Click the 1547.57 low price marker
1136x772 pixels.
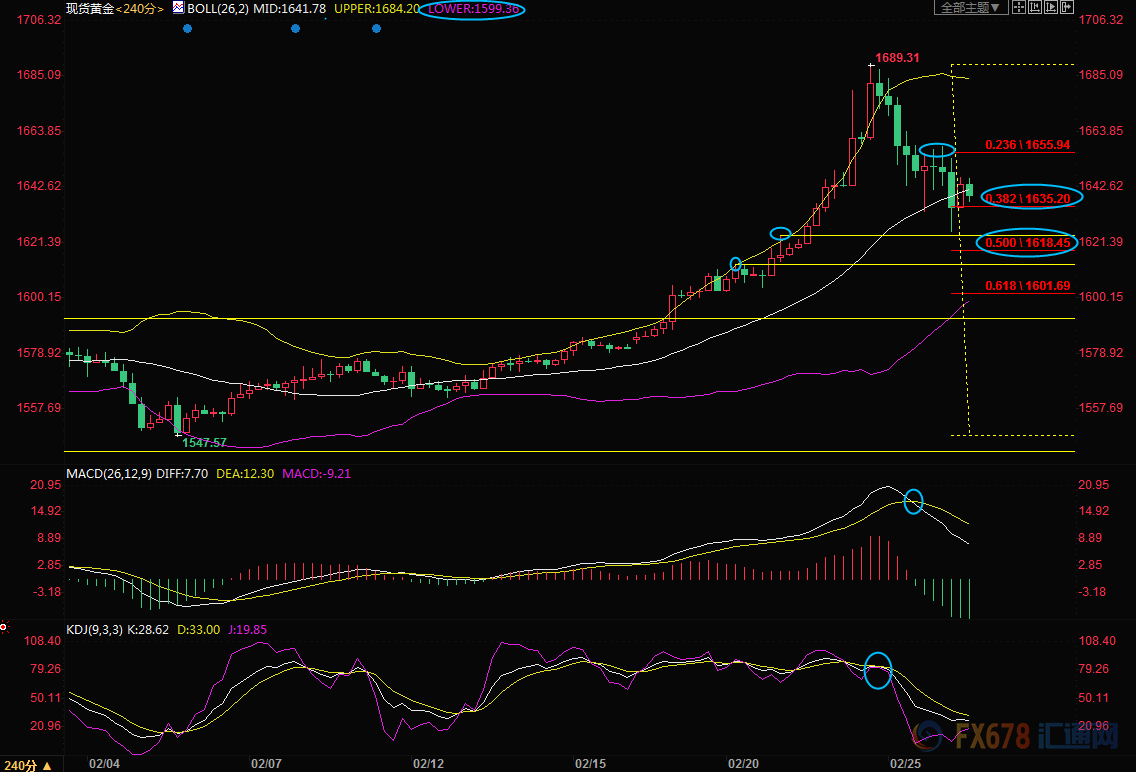pyautogui.click(x=204, y=442)
